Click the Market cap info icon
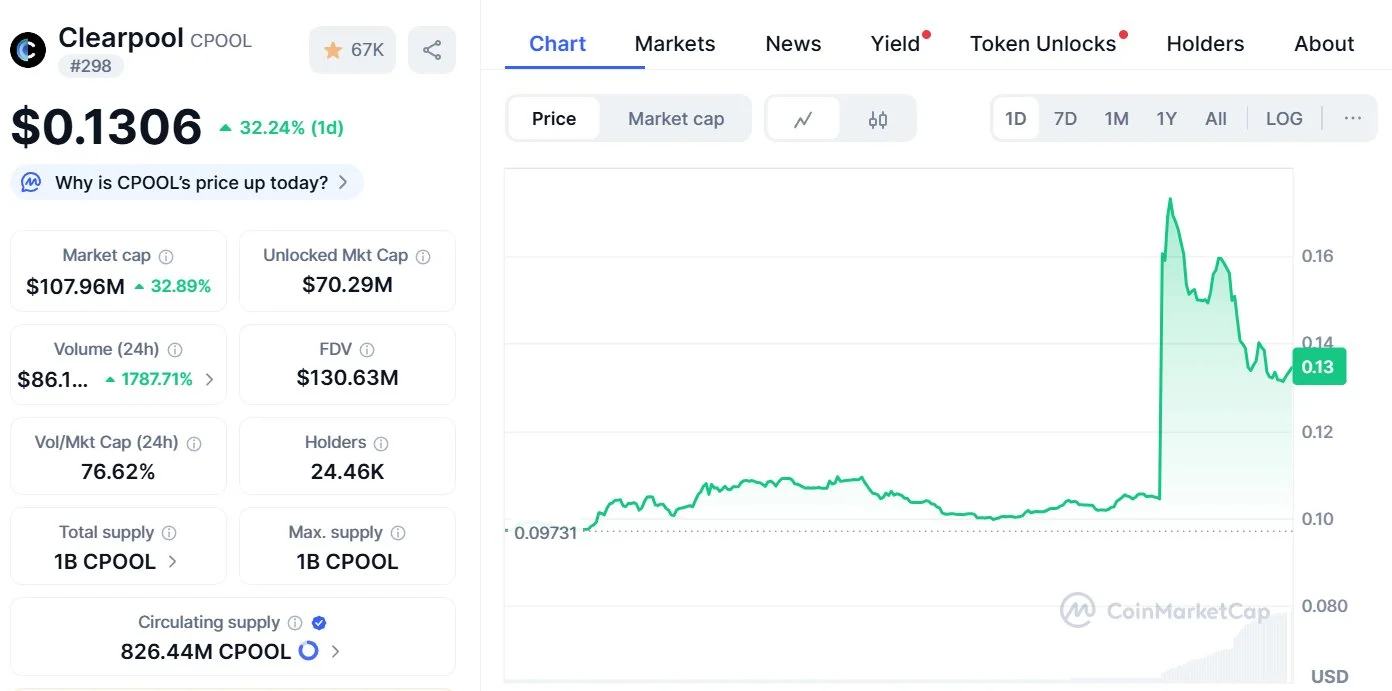 pyautogui.click(x=166, y=256)
